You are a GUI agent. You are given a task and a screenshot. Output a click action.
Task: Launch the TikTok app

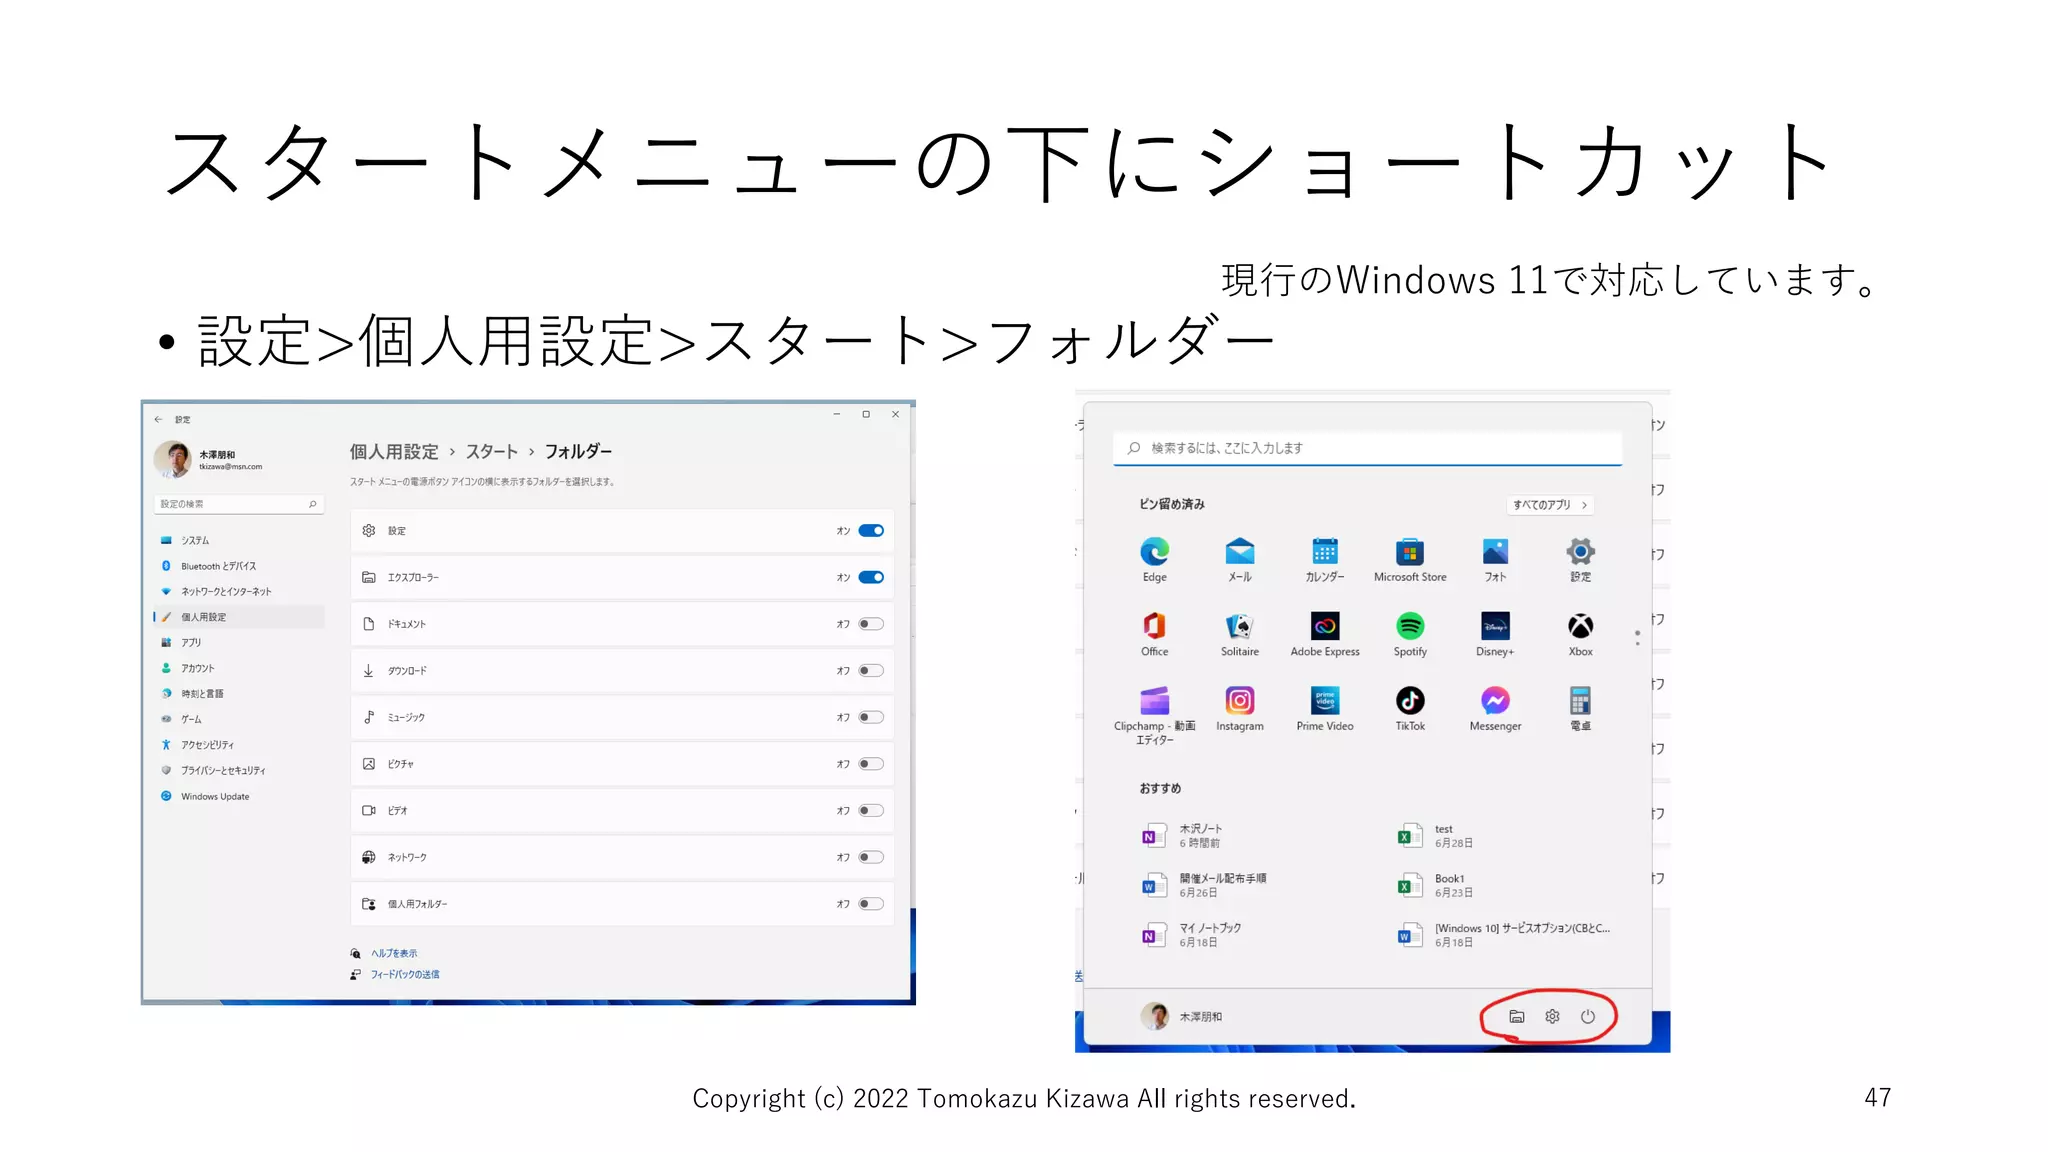[x=1410, y=709]
